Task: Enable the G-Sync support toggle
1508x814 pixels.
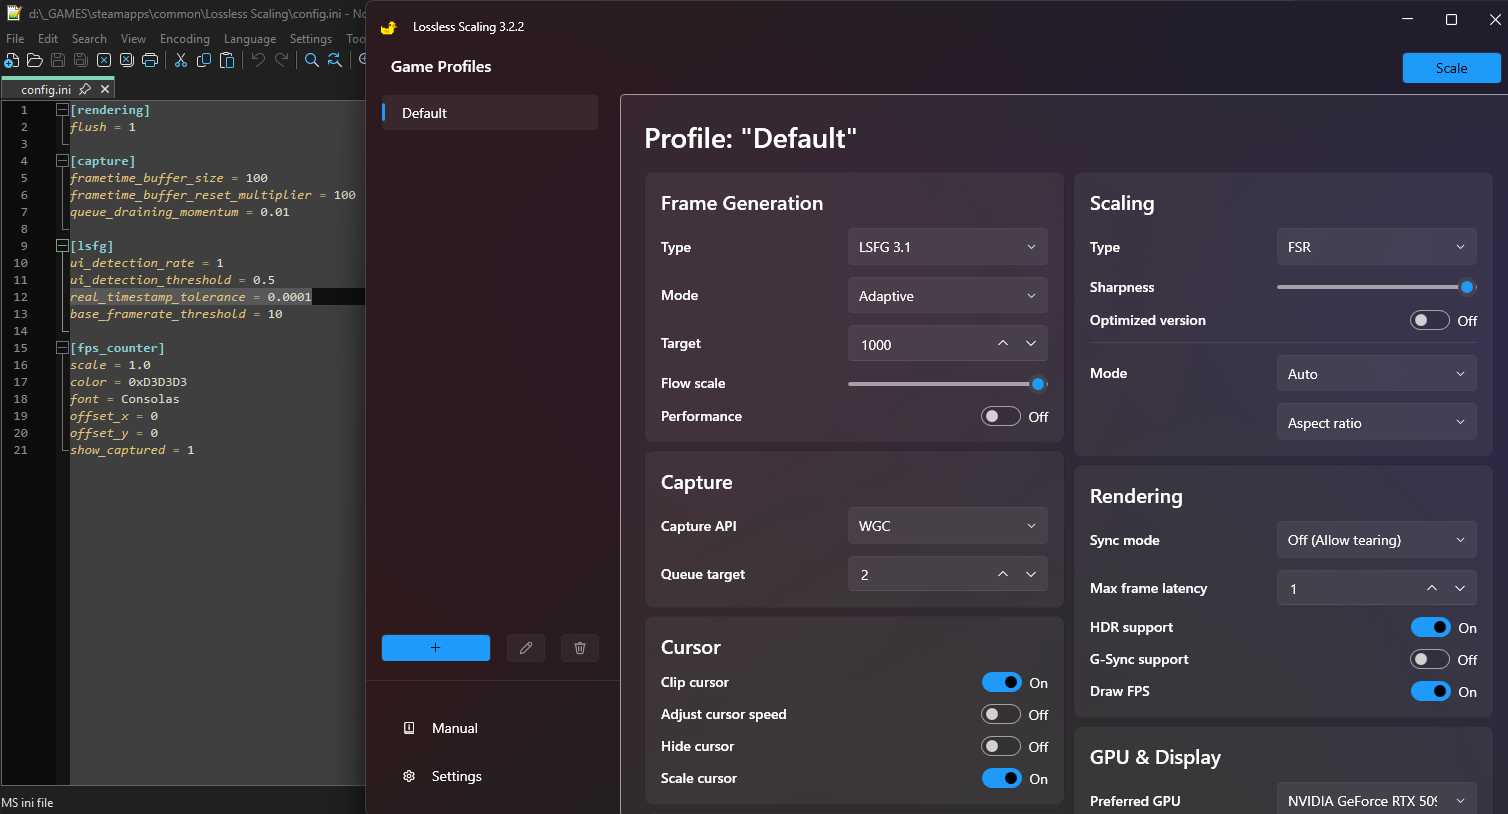Action: 1430,659
